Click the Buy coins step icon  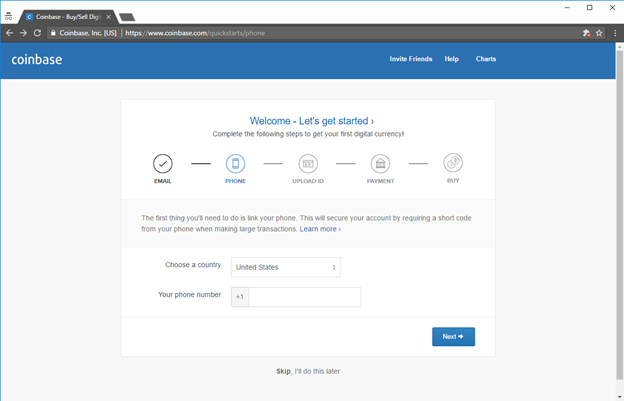[x=453, y=163]
